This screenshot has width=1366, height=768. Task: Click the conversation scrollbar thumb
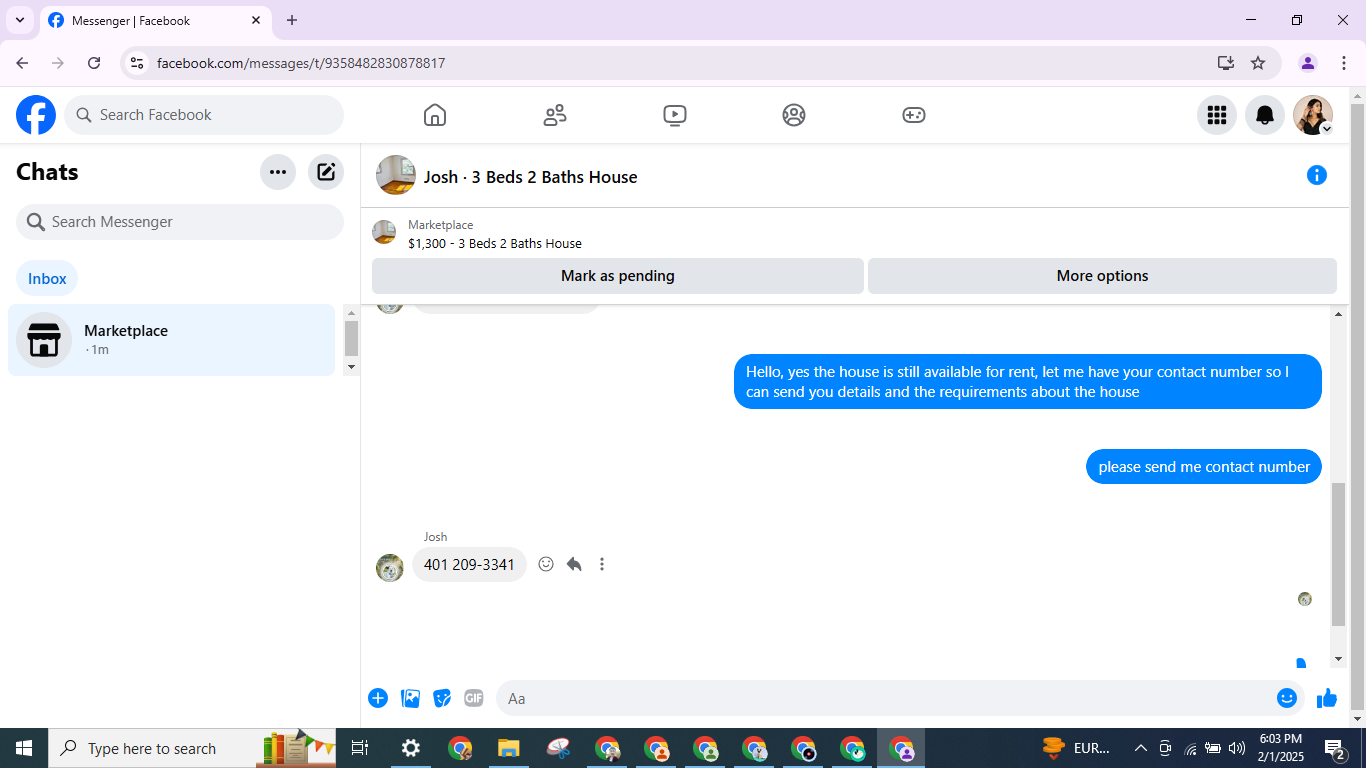(1339, 554)
